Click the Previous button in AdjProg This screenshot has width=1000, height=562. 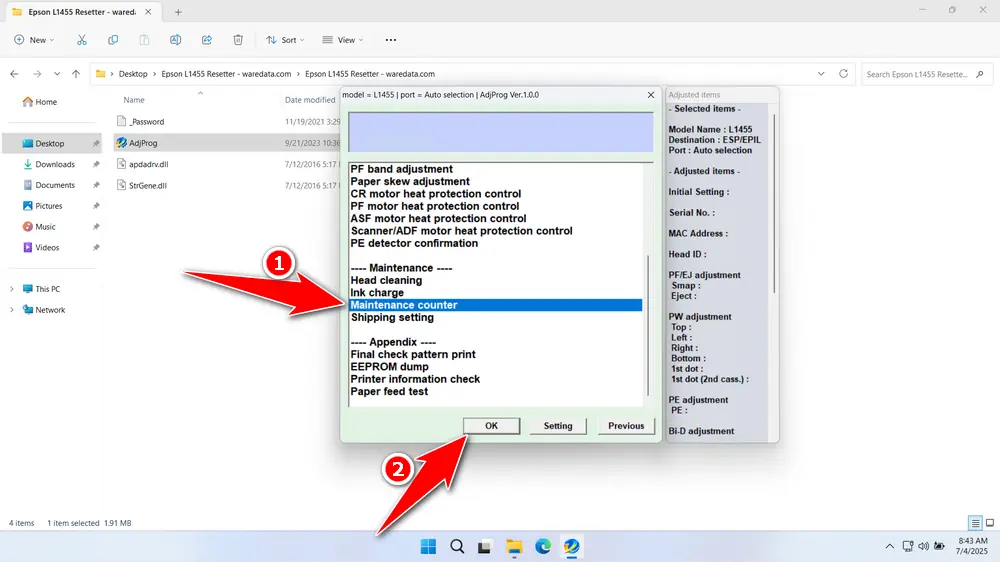click(626, 425)
